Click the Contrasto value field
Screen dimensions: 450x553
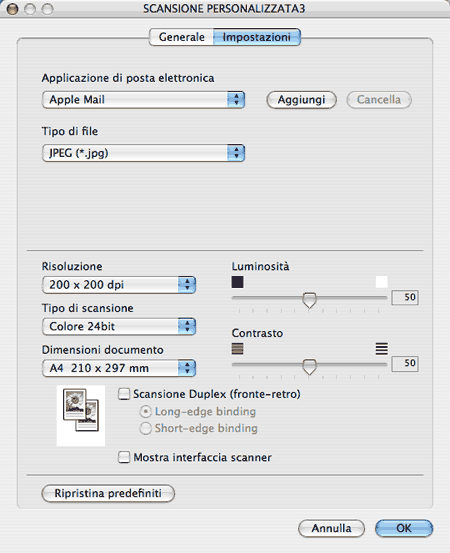pyautogui.click(x=405, y=364)
